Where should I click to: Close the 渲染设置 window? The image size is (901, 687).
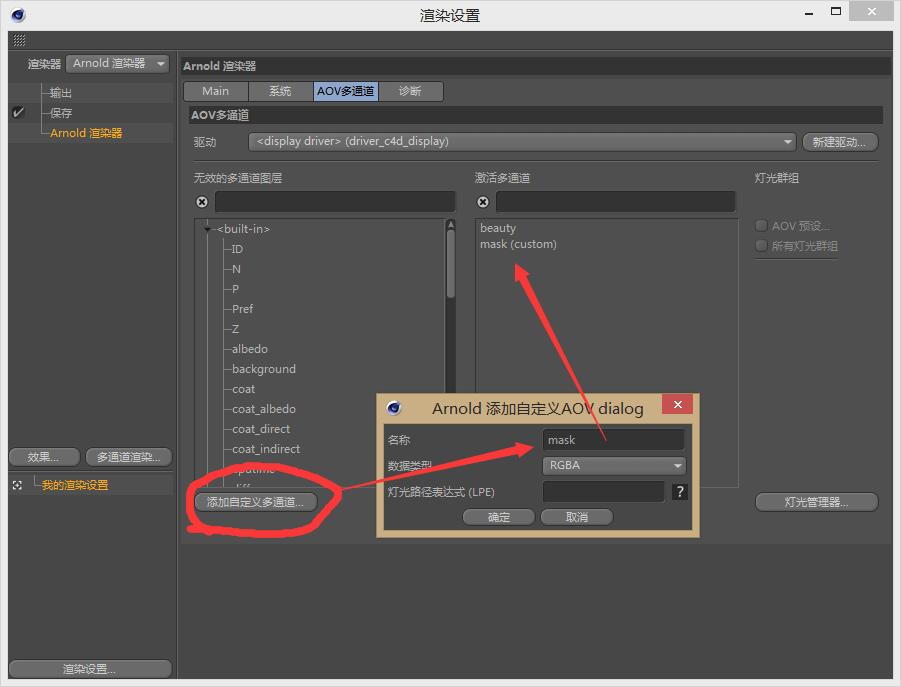tap(872, 11)
